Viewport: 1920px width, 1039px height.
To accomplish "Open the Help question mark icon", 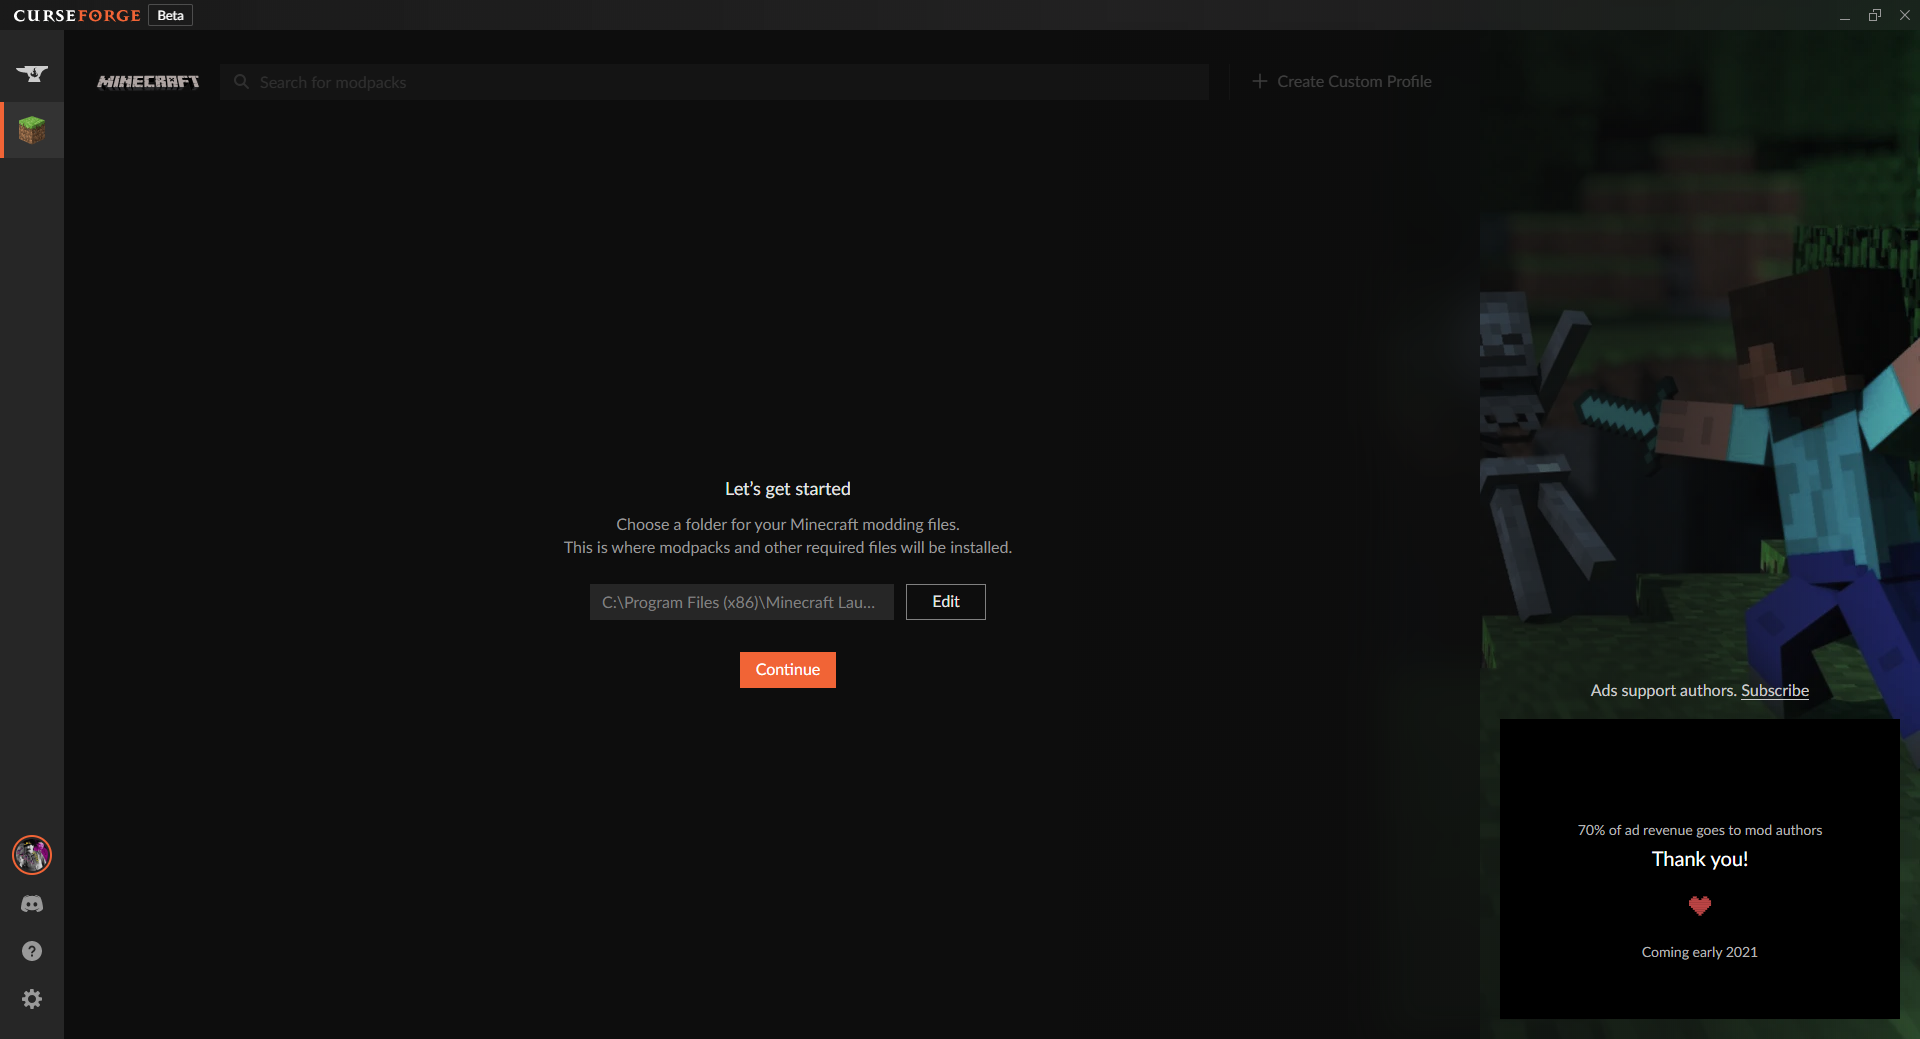I will [x=32, y=951].
